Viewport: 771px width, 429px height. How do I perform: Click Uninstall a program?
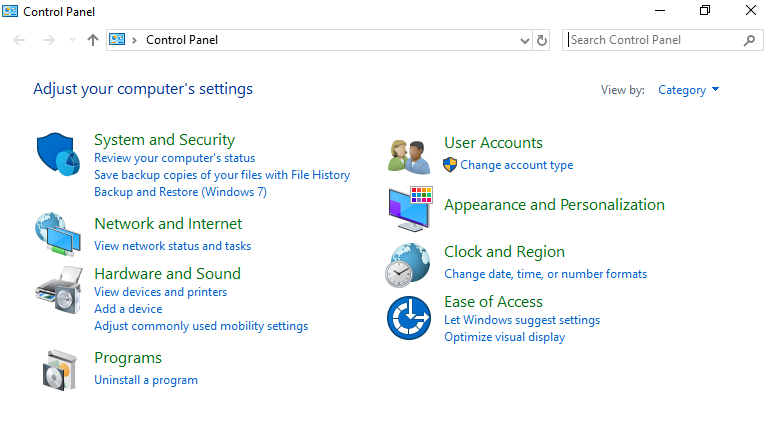[146, 380]
